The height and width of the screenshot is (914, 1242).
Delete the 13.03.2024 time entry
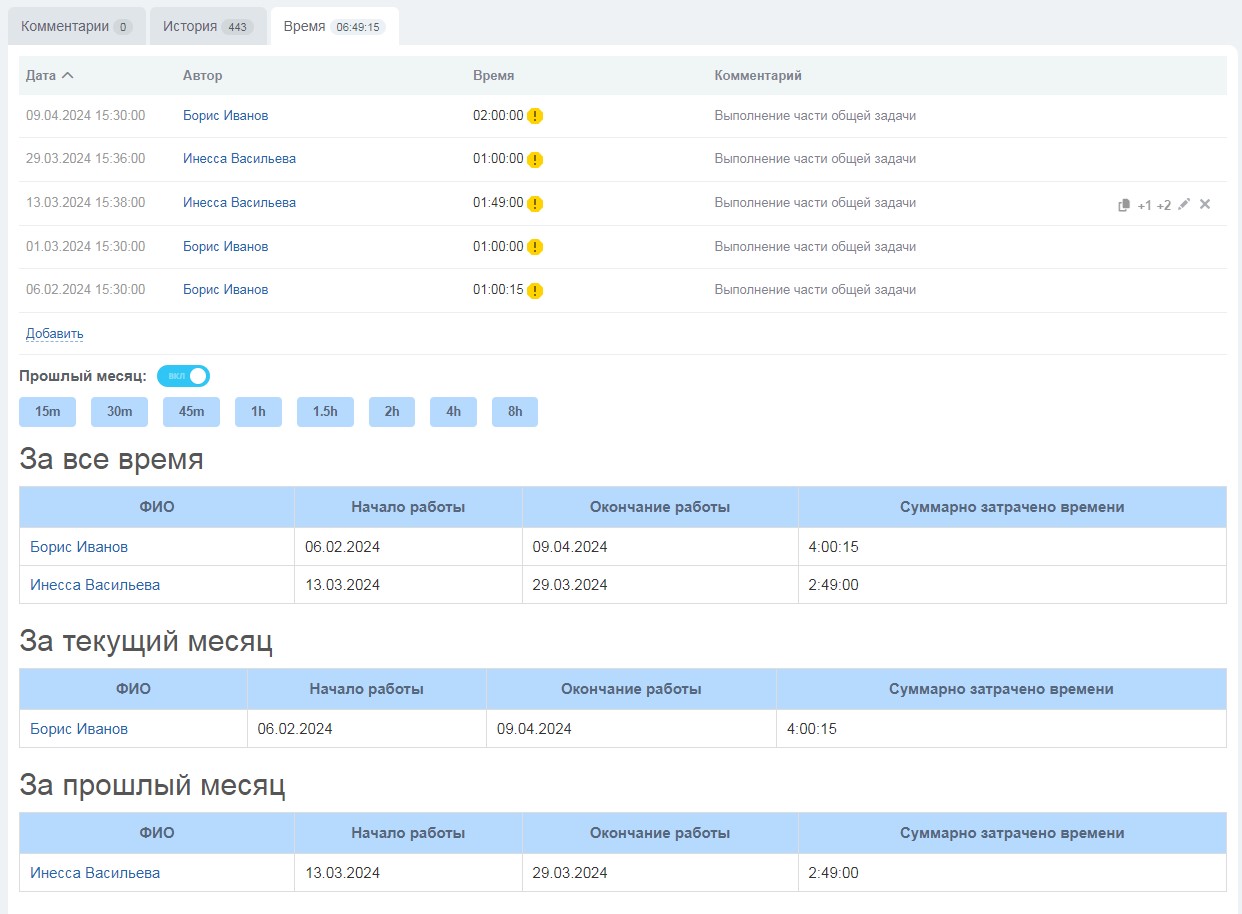coord(1205,204)
